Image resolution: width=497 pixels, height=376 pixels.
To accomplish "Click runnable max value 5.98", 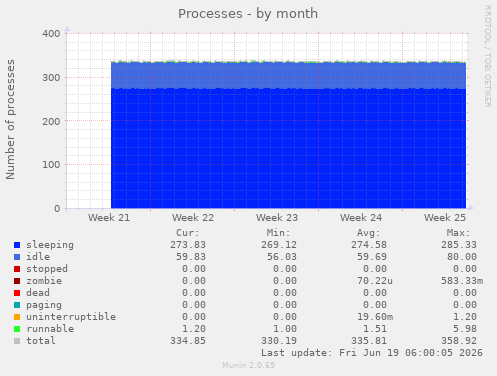I will coord(465,329).
